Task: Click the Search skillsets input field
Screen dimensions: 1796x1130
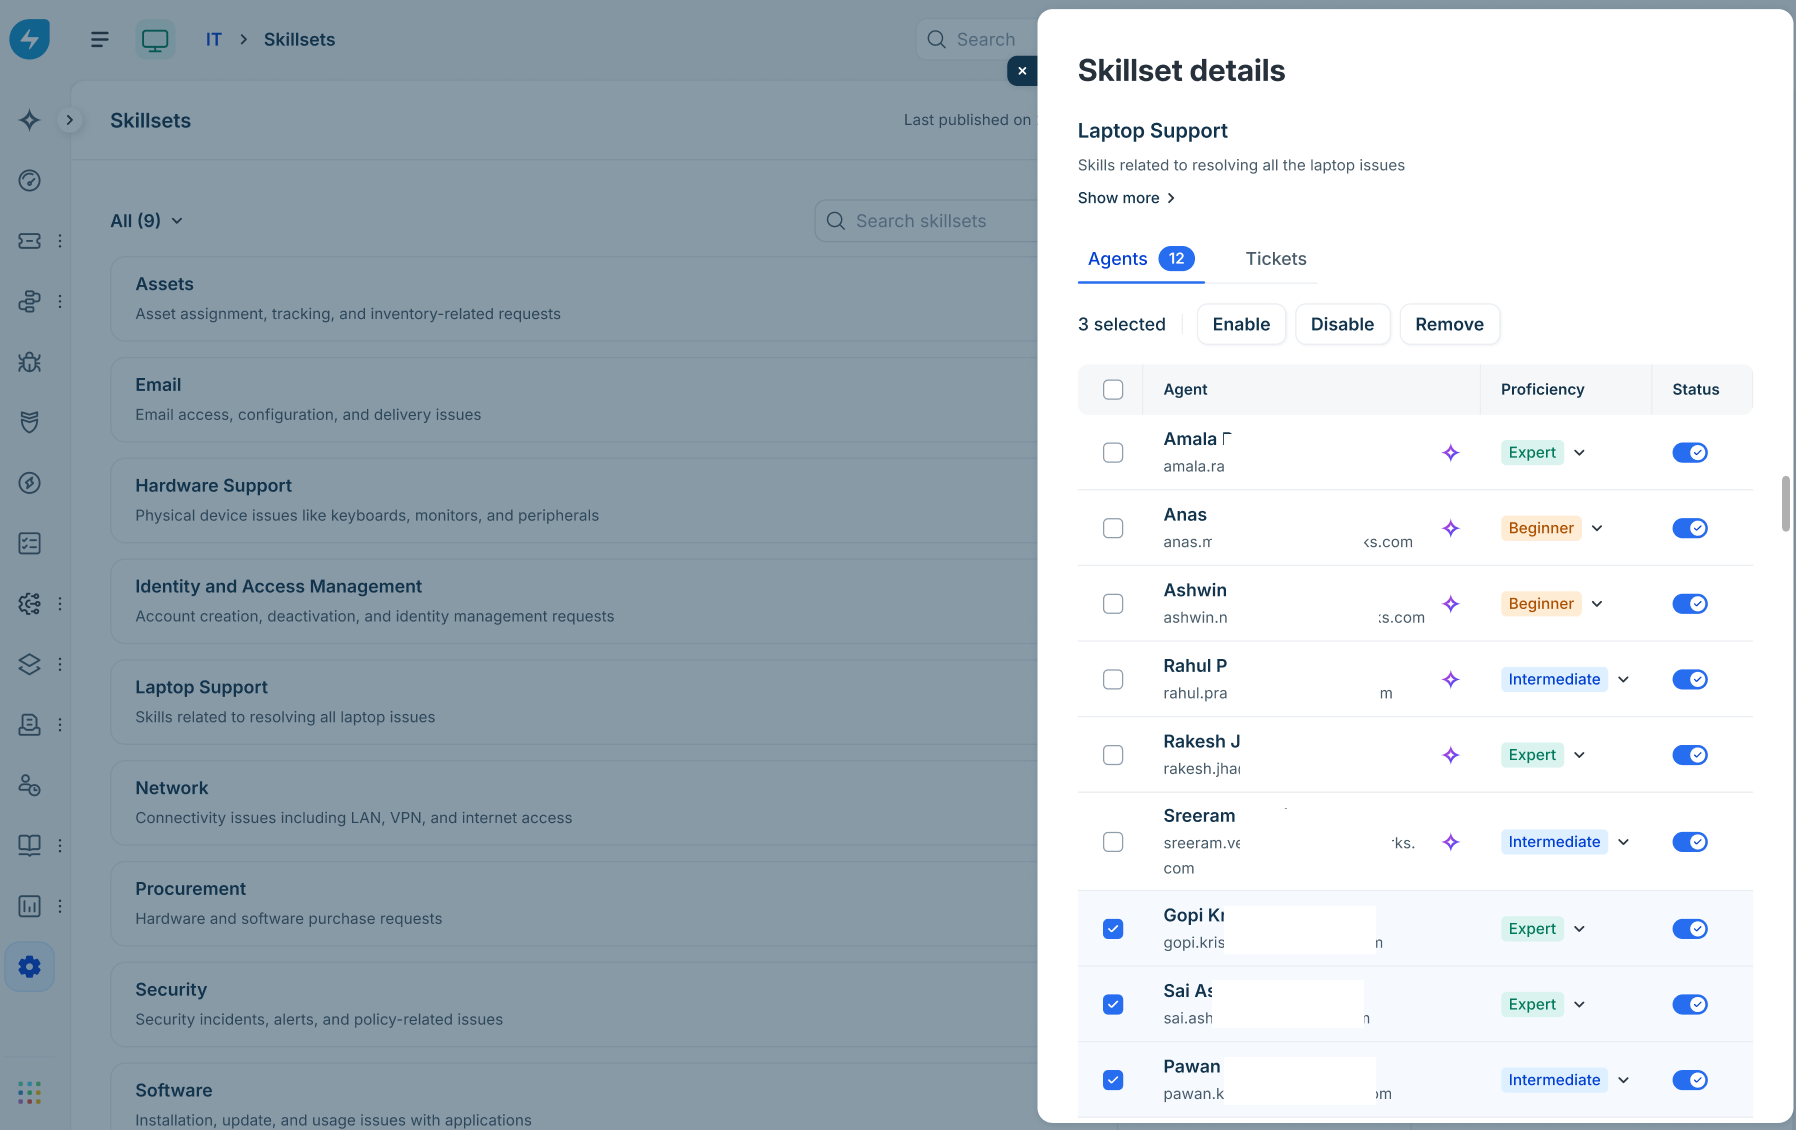Action: click(926, 221)
